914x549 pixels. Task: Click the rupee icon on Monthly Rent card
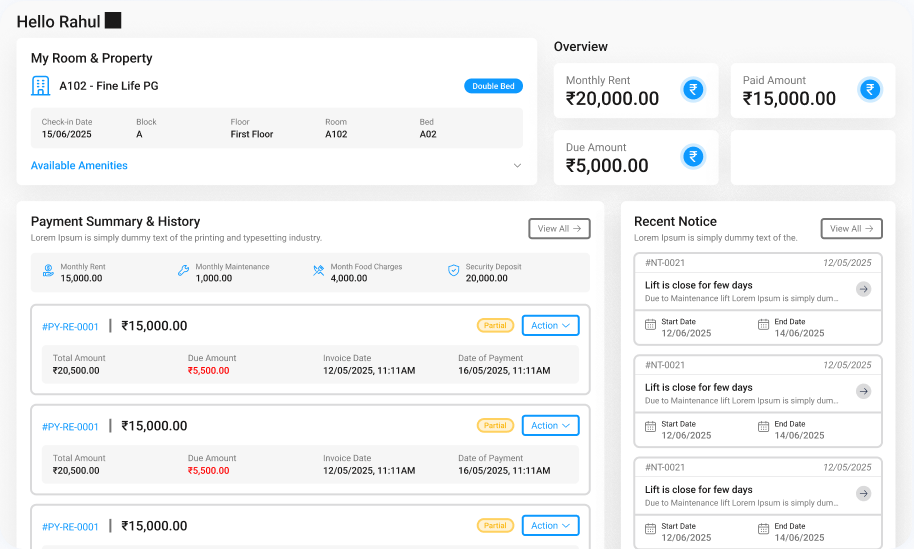[x=693, y=90]
